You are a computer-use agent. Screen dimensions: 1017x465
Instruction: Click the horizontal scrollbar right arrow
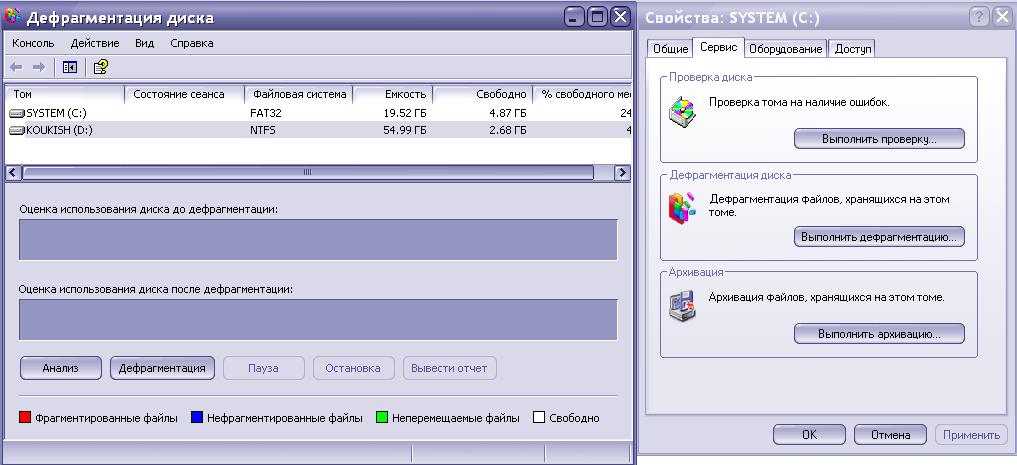[622, 173]
